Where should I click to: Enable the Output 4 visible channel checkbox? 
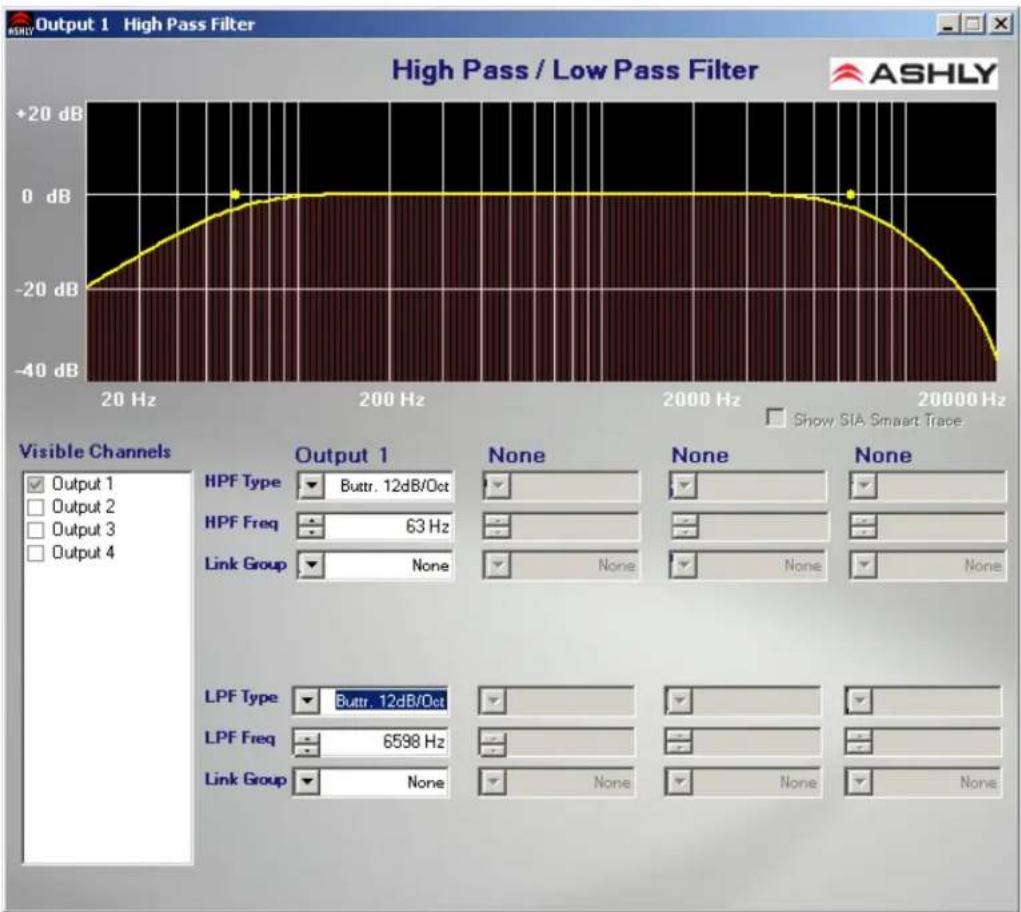pos(36,553)
